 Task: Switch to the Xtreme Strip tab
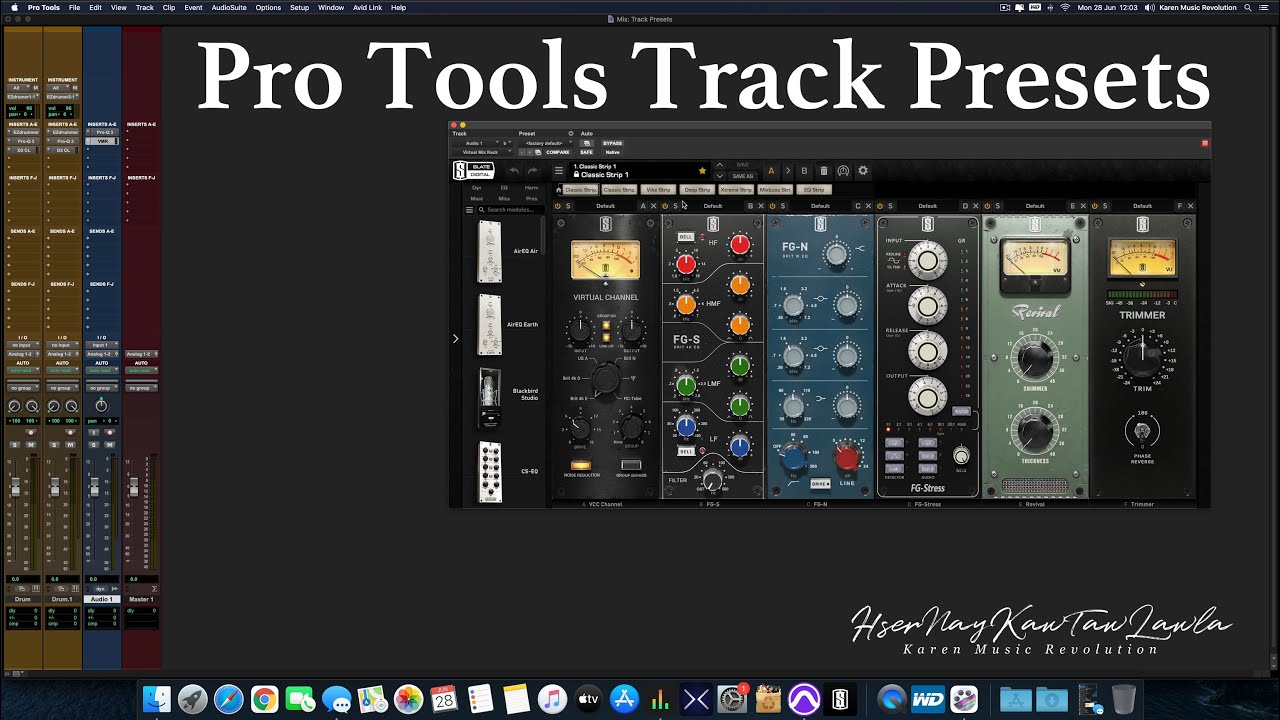736,190
